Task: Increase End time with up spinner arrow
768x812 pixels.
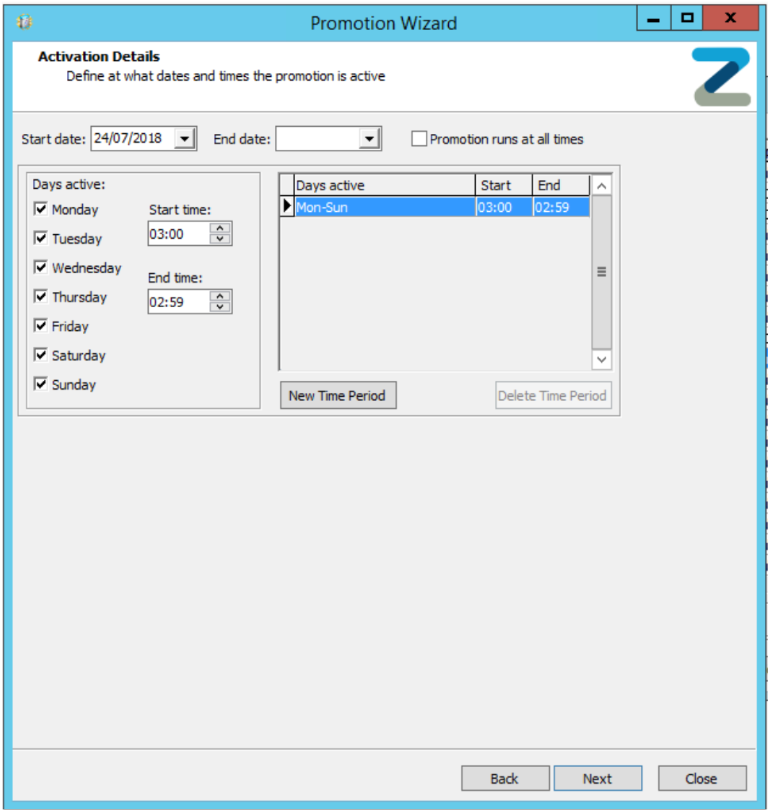Action: point(221,296)
